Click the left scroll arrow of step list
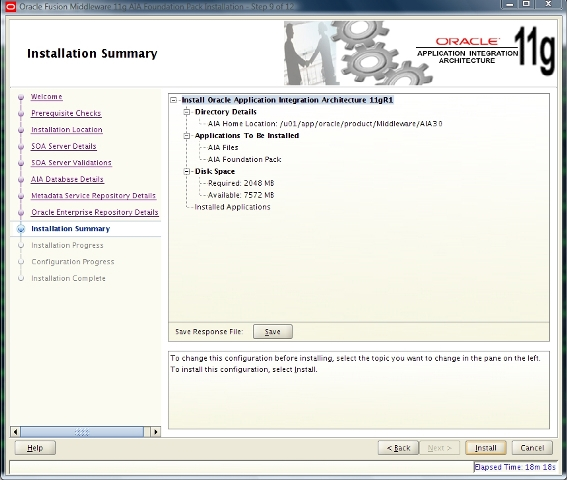 coord(15,432)
